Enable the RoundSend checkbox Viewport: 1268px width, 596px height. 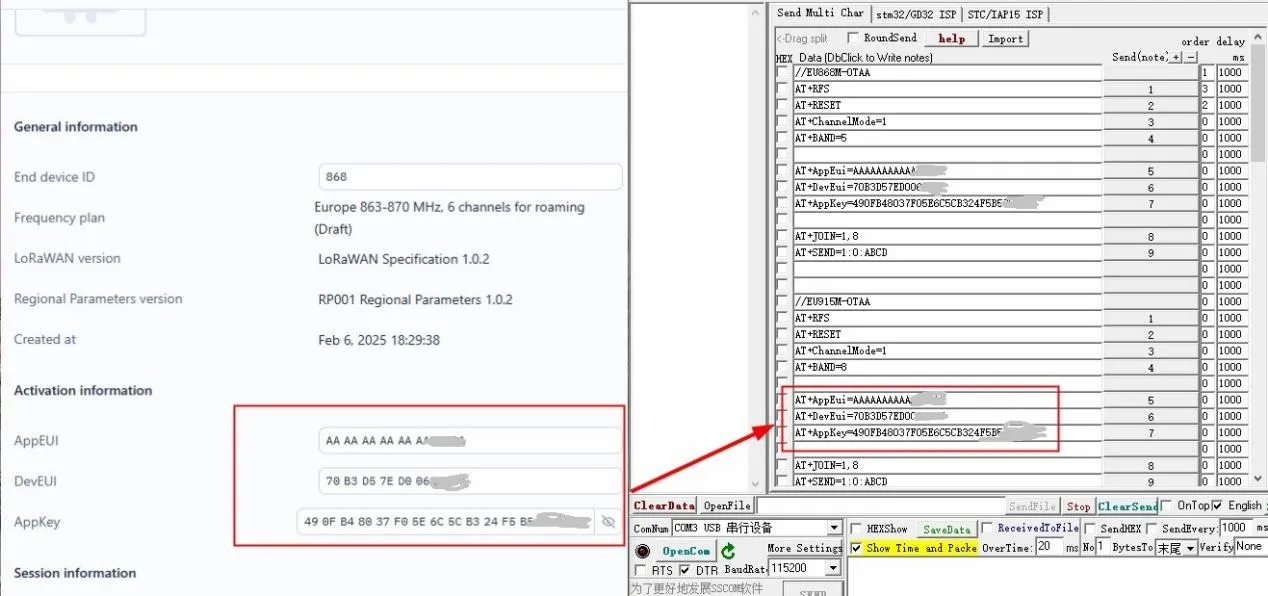tap(853, 38)
